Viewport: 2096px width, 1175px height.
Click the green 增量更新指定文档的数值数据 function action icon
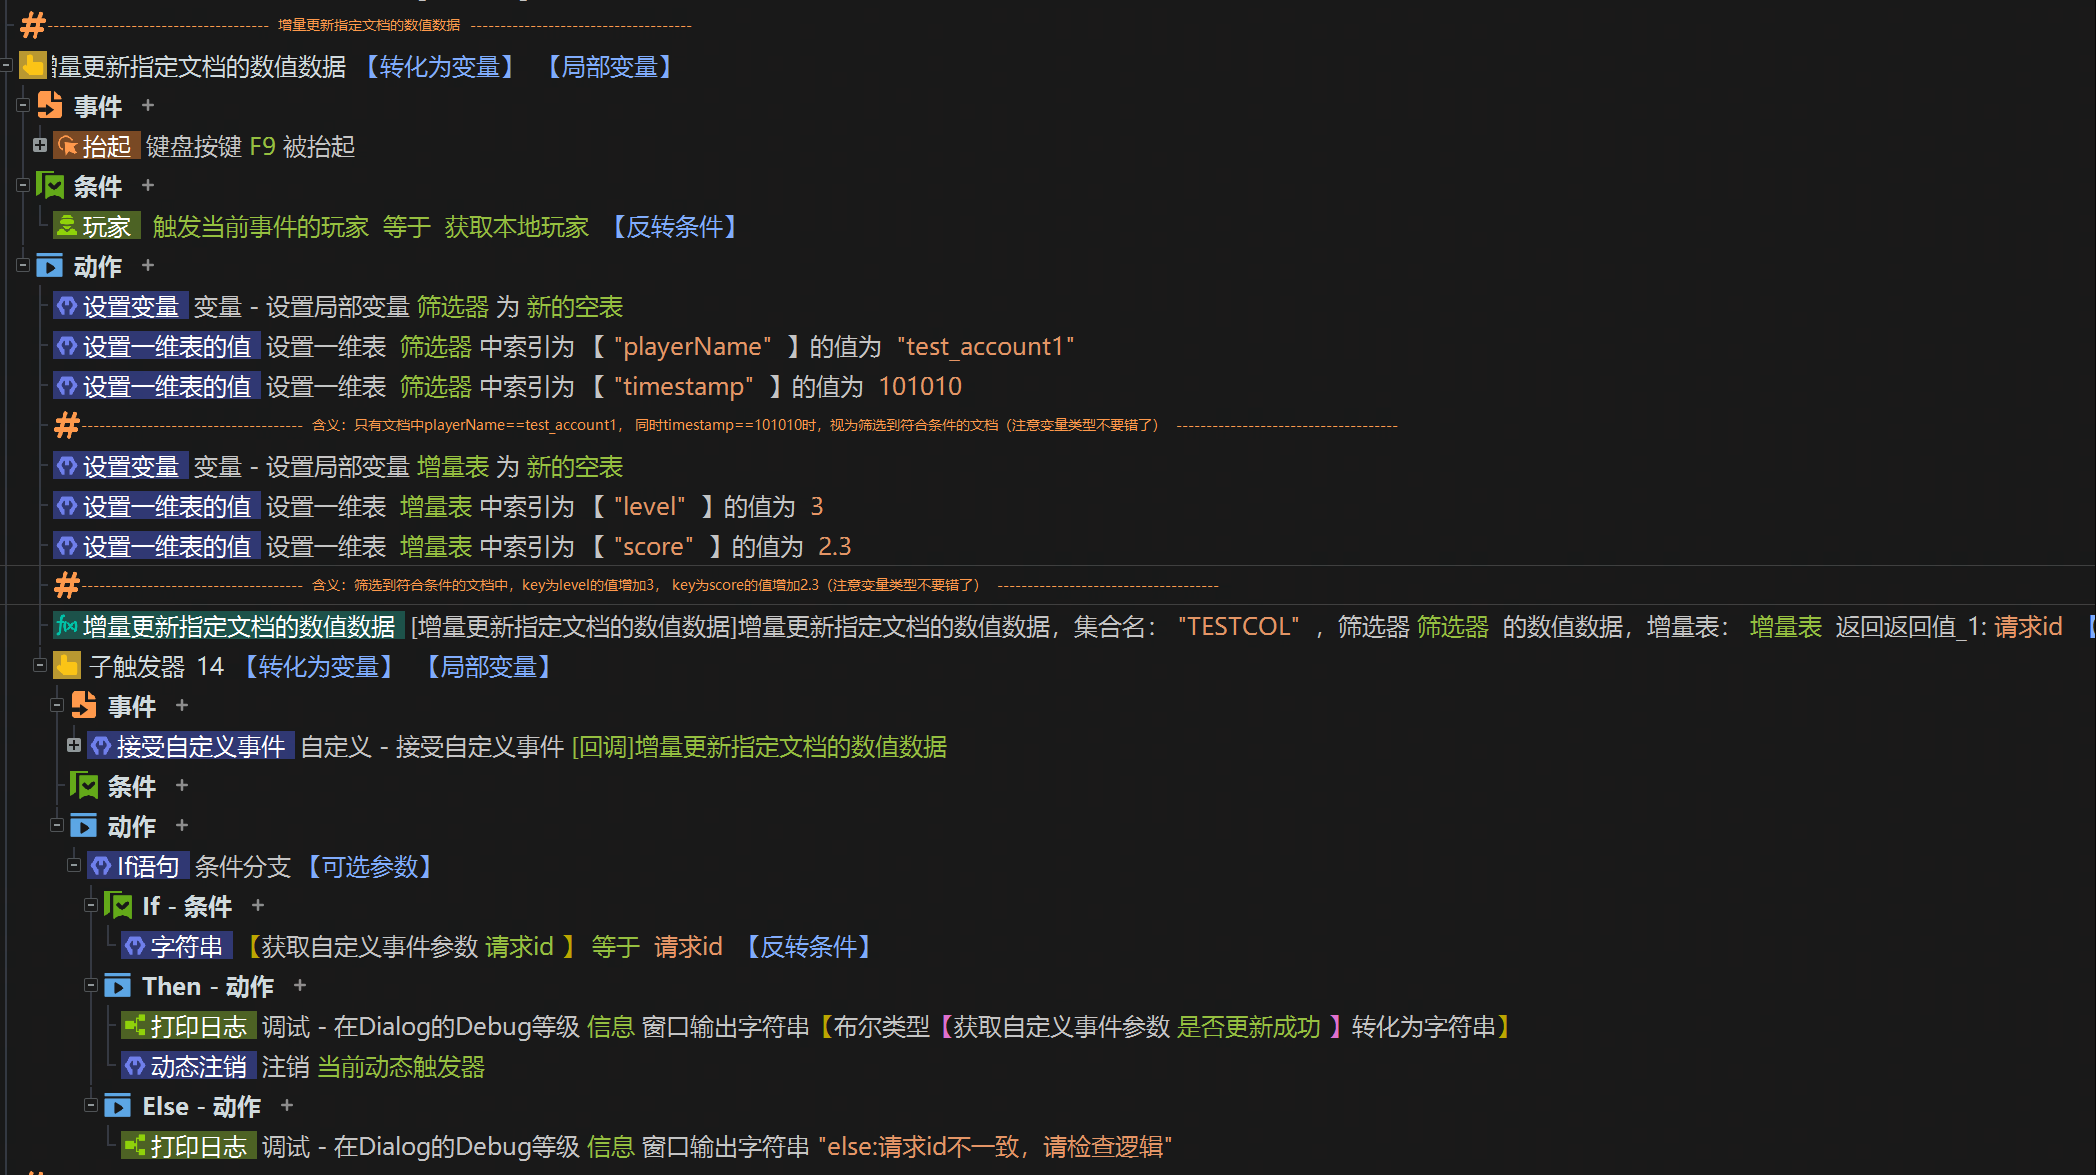[x=67, y=626]
